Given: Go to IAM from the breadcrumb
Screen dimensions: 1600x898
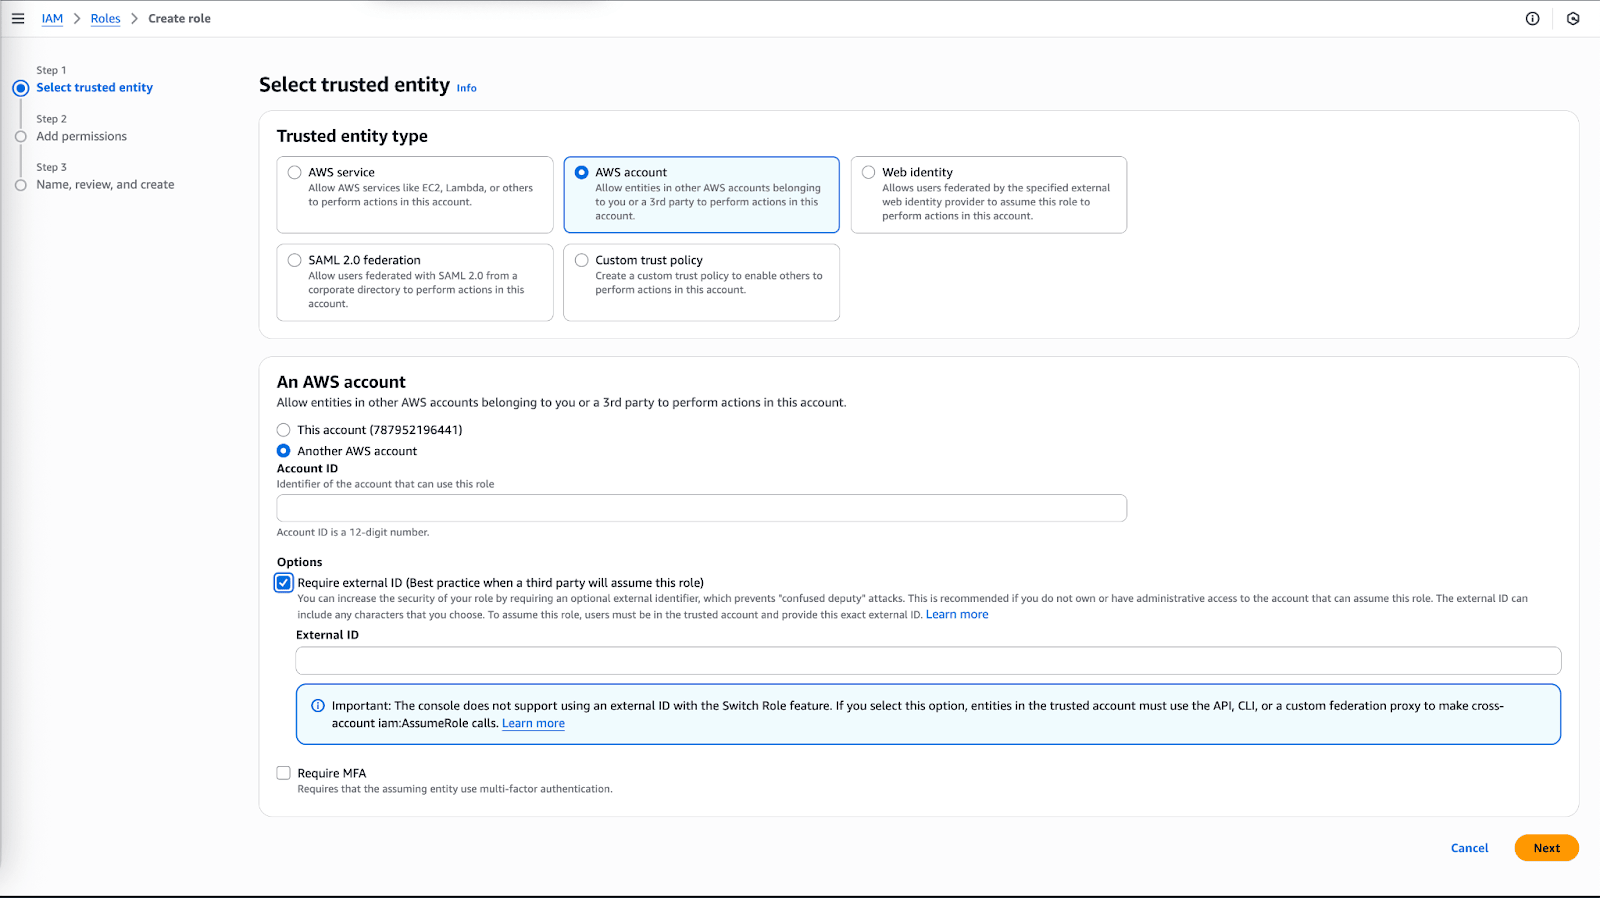Looking at the screenshot, I should click(x=52, y=18).
